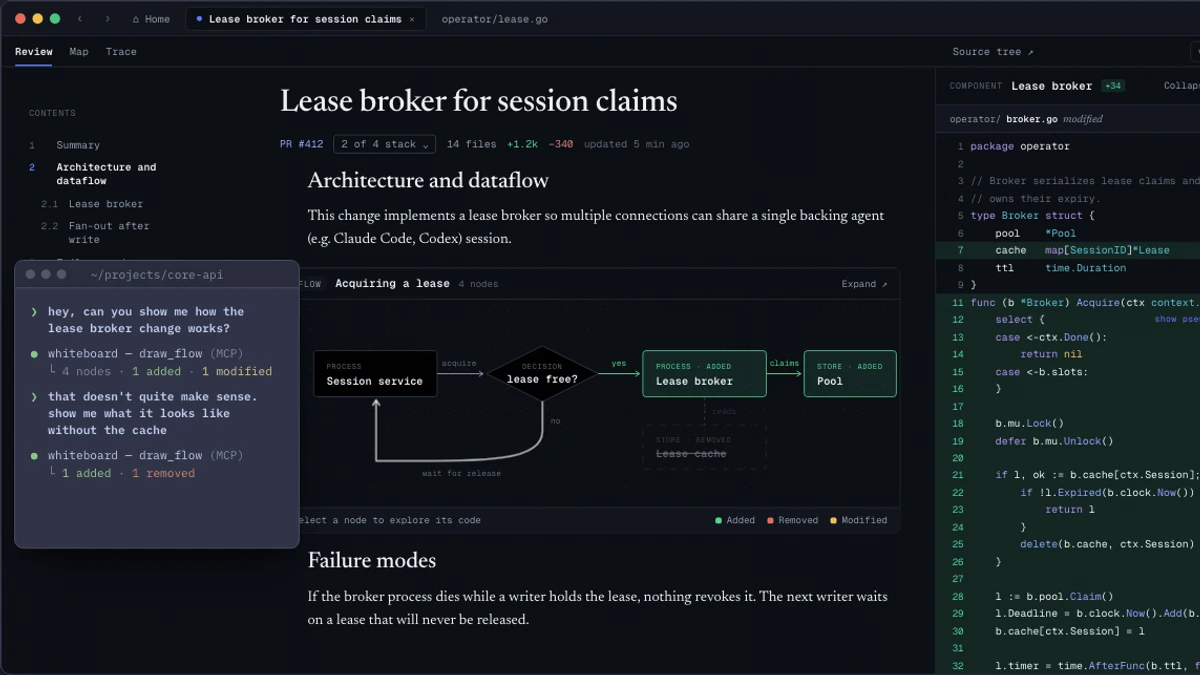Screen dimensions: 1200x675
Task: Switch to the Map tab
Action: pos(79,52)
